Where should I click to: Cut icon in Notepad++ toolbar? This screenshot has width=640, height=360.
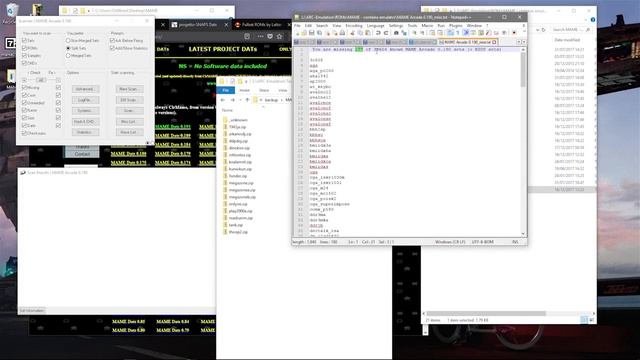coord(353,33)
